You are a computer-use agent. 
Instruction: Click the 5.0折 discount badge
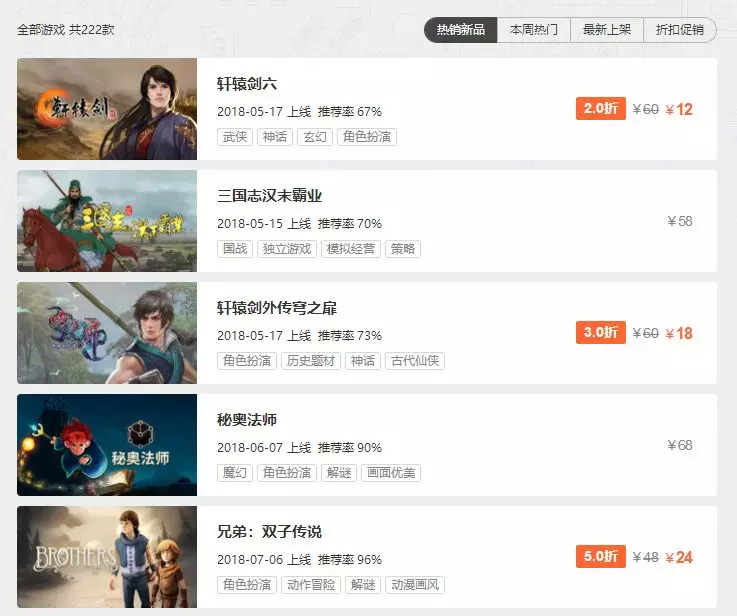click(601, 557)
